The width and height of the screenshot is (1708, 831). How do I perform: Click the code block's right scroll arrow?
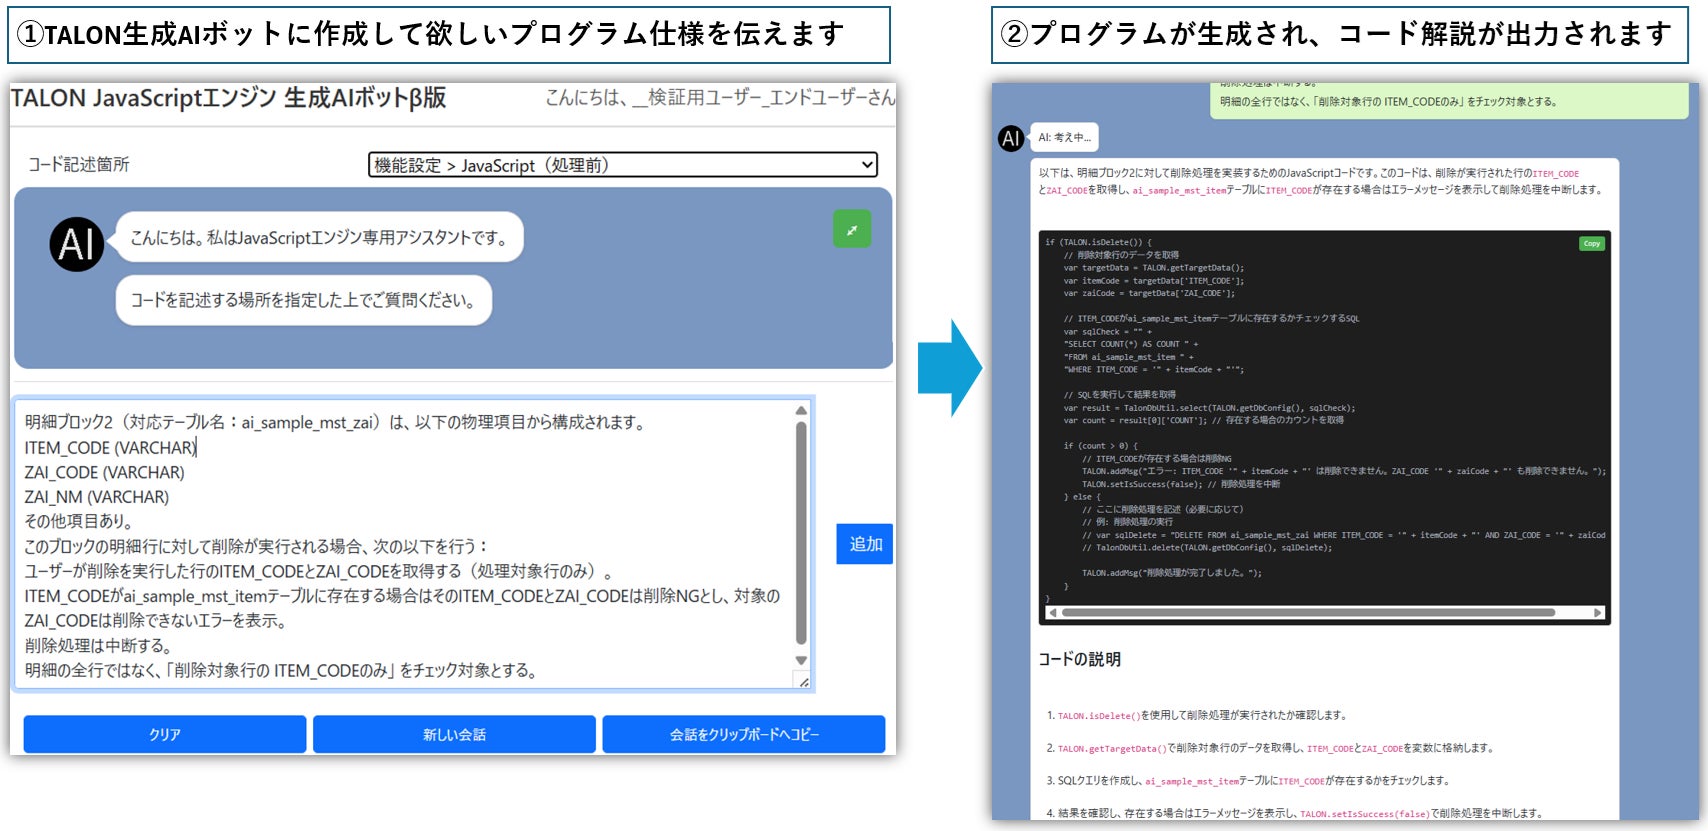[x=1598, y=613]
